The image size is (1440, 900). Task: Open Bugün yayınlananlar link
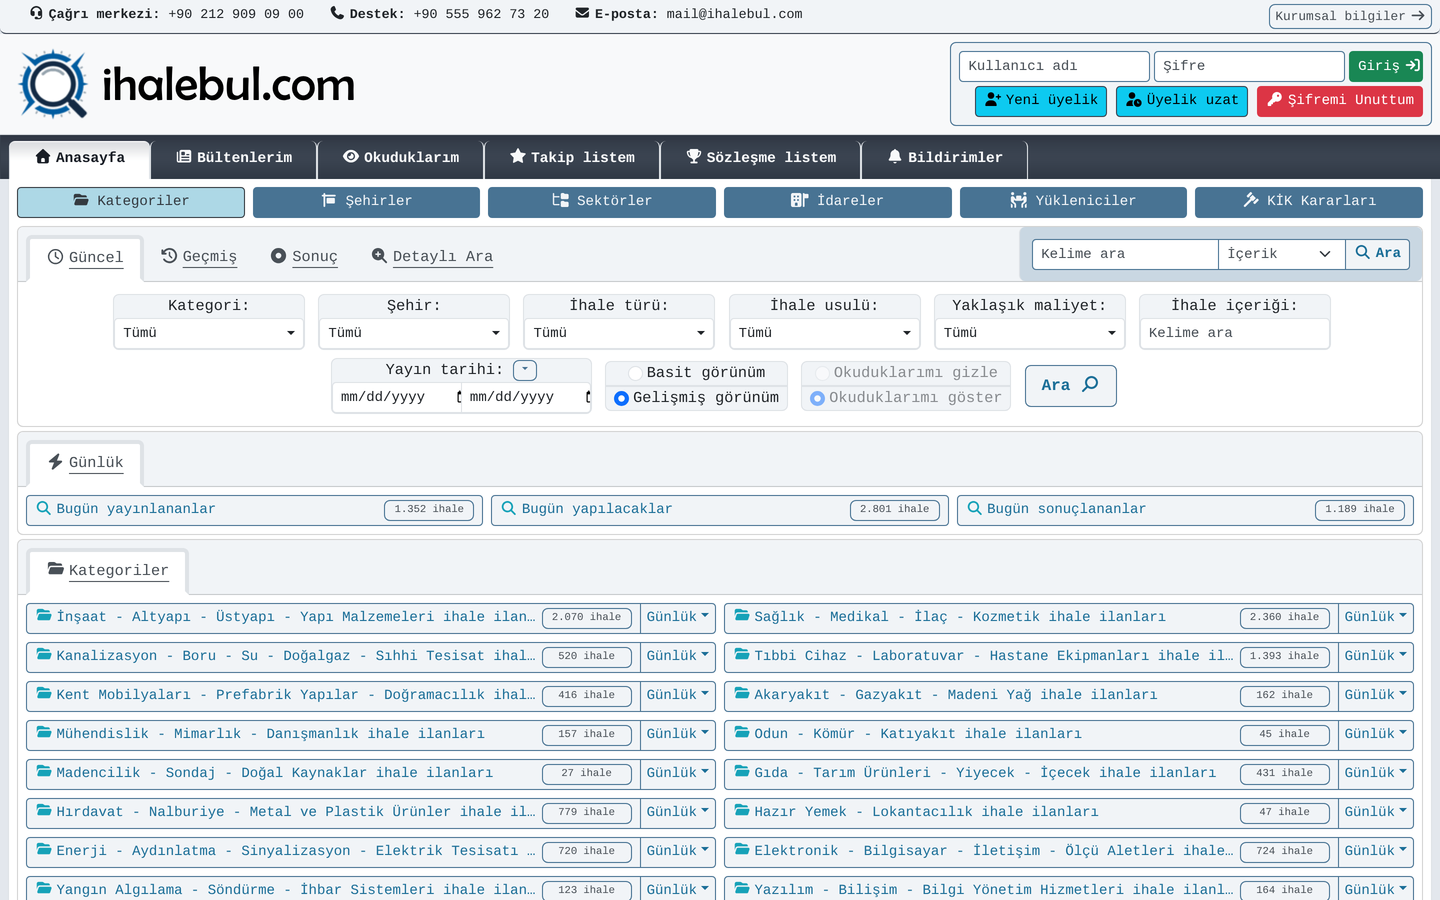point(254,510)
